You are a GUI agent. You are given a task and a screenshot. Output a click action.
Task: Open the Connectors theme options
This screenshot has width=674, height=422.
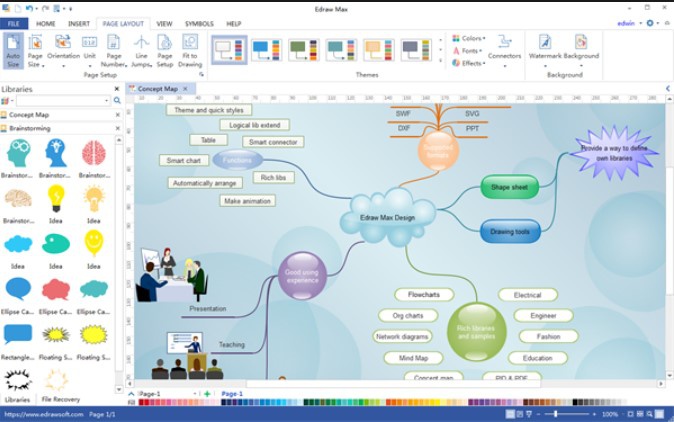coord(504,51)
